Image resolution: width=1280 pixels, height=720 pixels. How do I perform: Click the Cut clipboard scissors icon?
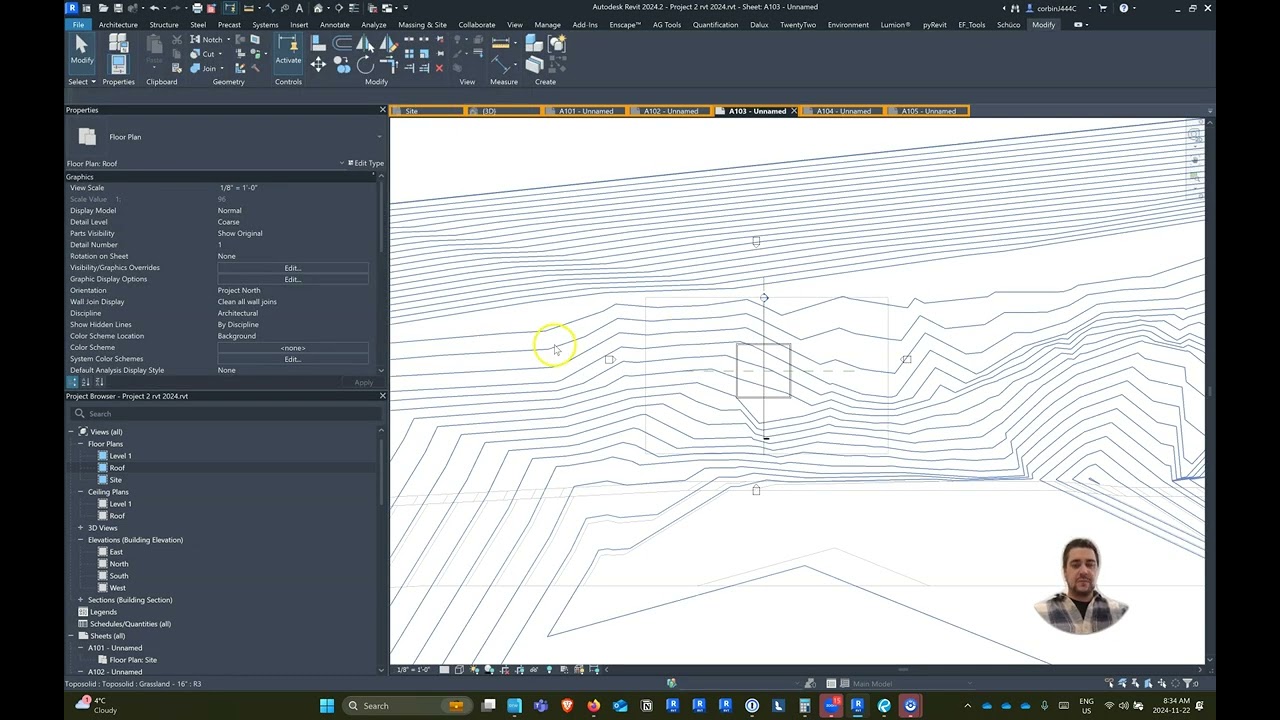(177, 40)
